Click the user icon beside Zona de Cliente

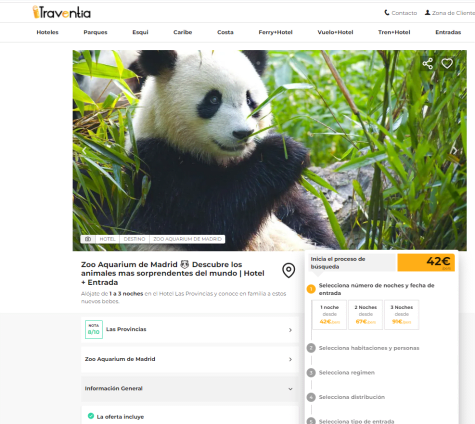click(x=427, y=13)
